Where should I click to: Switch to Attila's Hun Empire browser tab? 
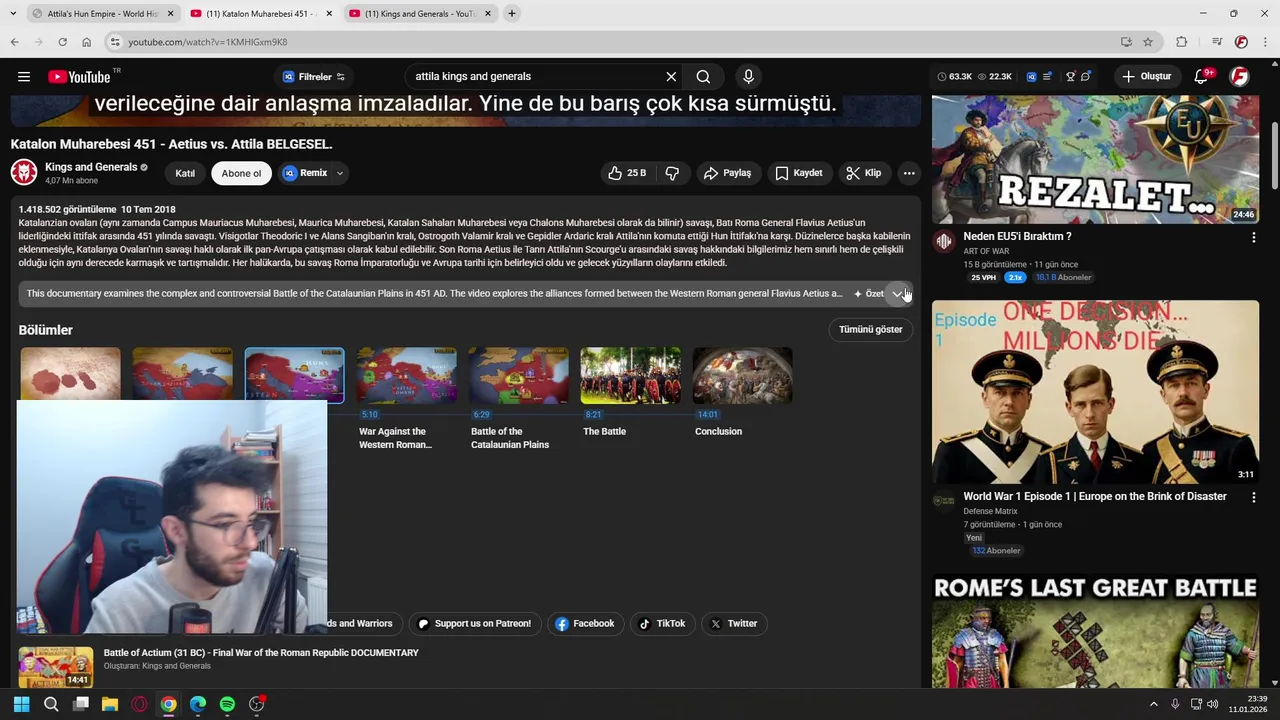coord(102,14)
